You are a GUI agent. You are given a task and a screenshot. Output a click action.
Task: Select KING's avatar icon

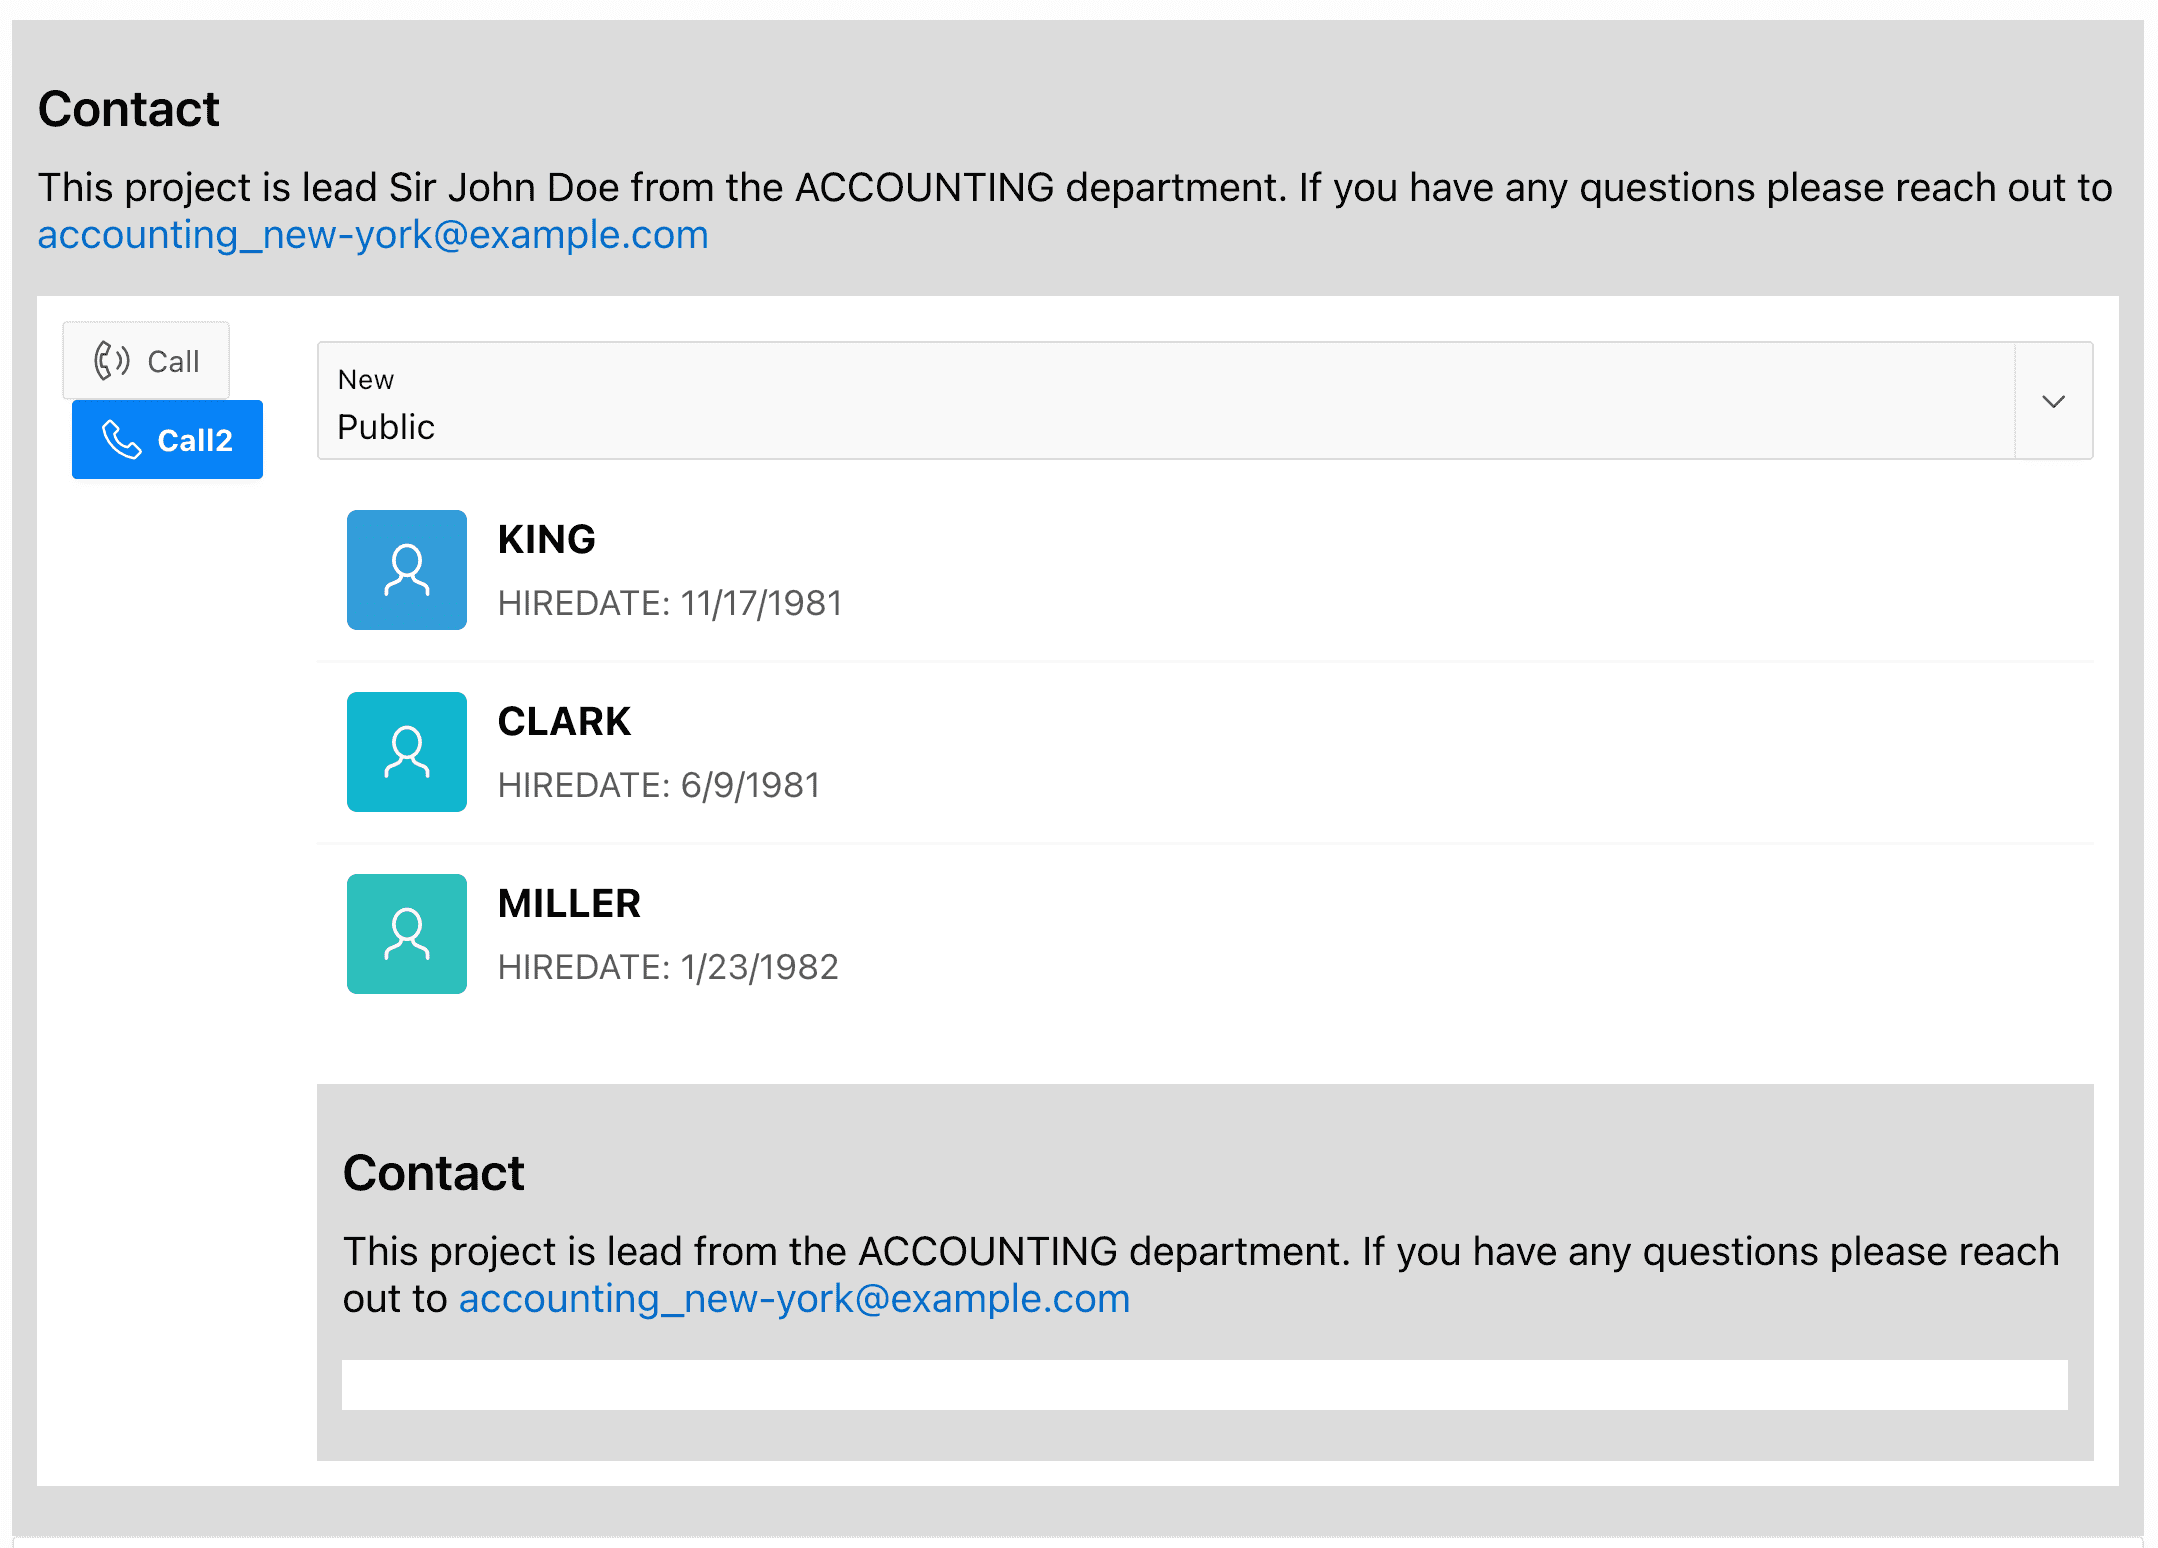[406, 570]
